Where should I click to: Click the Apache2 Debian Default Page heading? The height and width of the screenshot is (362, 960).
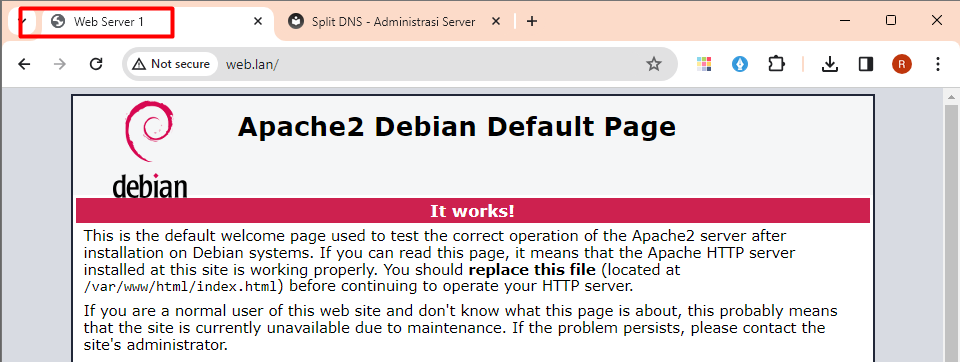(456, 127)
